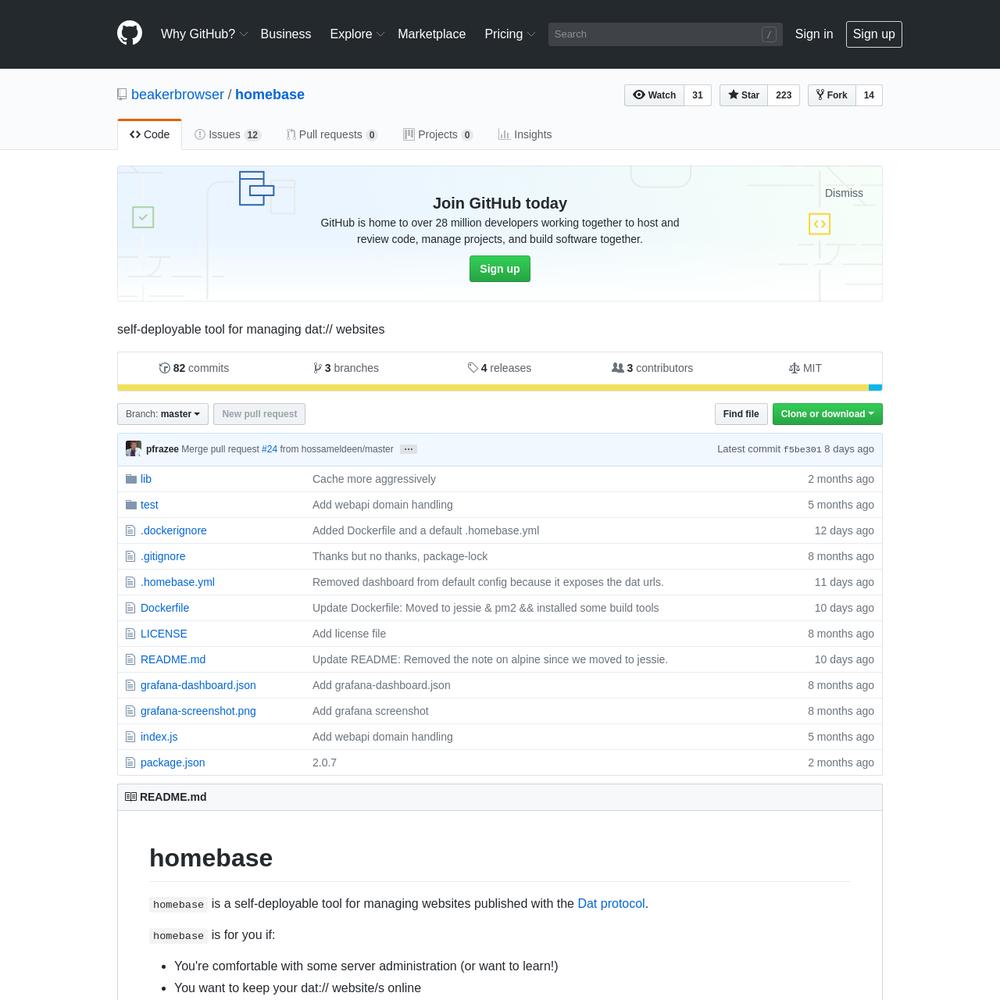The height and width of the screenshot is (1000, 1000).
Task: Open the Branch: master selector
Action: click(163, 414)
